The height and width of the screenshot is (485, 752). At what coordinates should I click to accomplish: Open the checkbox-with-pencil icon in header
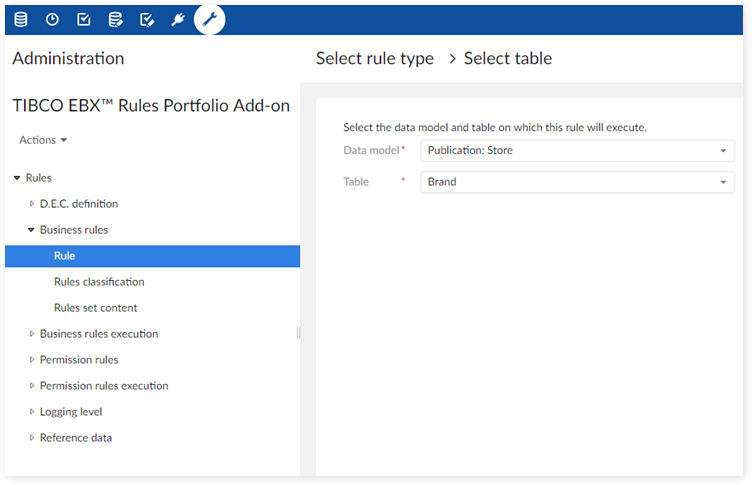pos(147,20)
